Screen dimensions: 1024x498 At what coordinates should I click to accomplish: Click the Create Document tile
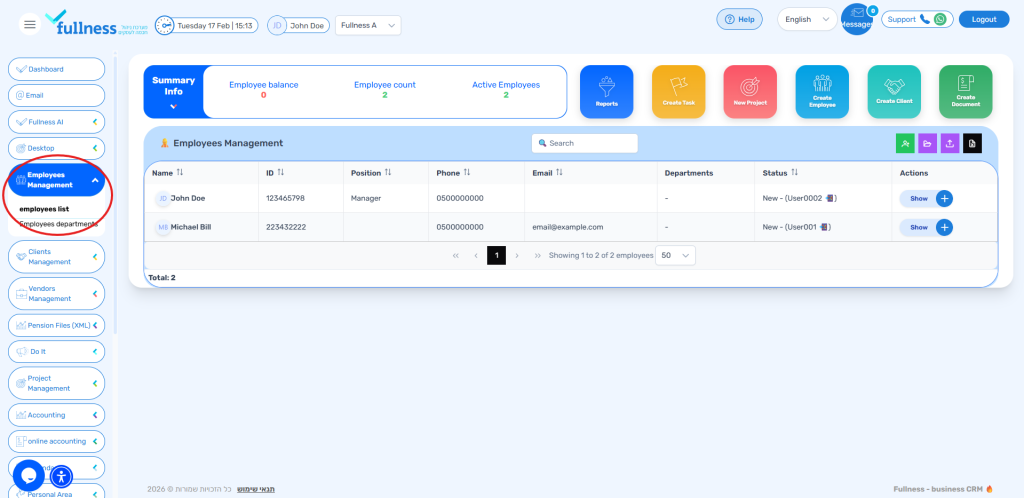click(965, 91)
